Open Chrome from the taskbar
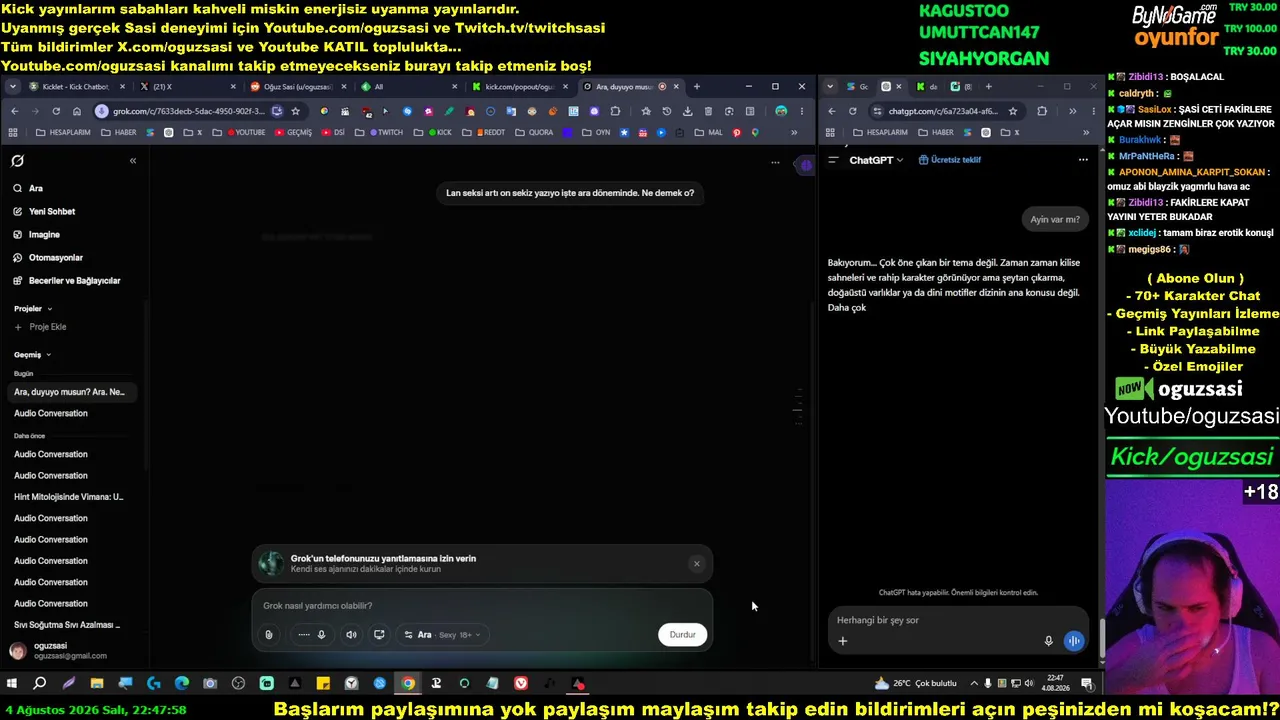Image resolution: width=1280 pixels, height=720 pixels. point(408,684)
